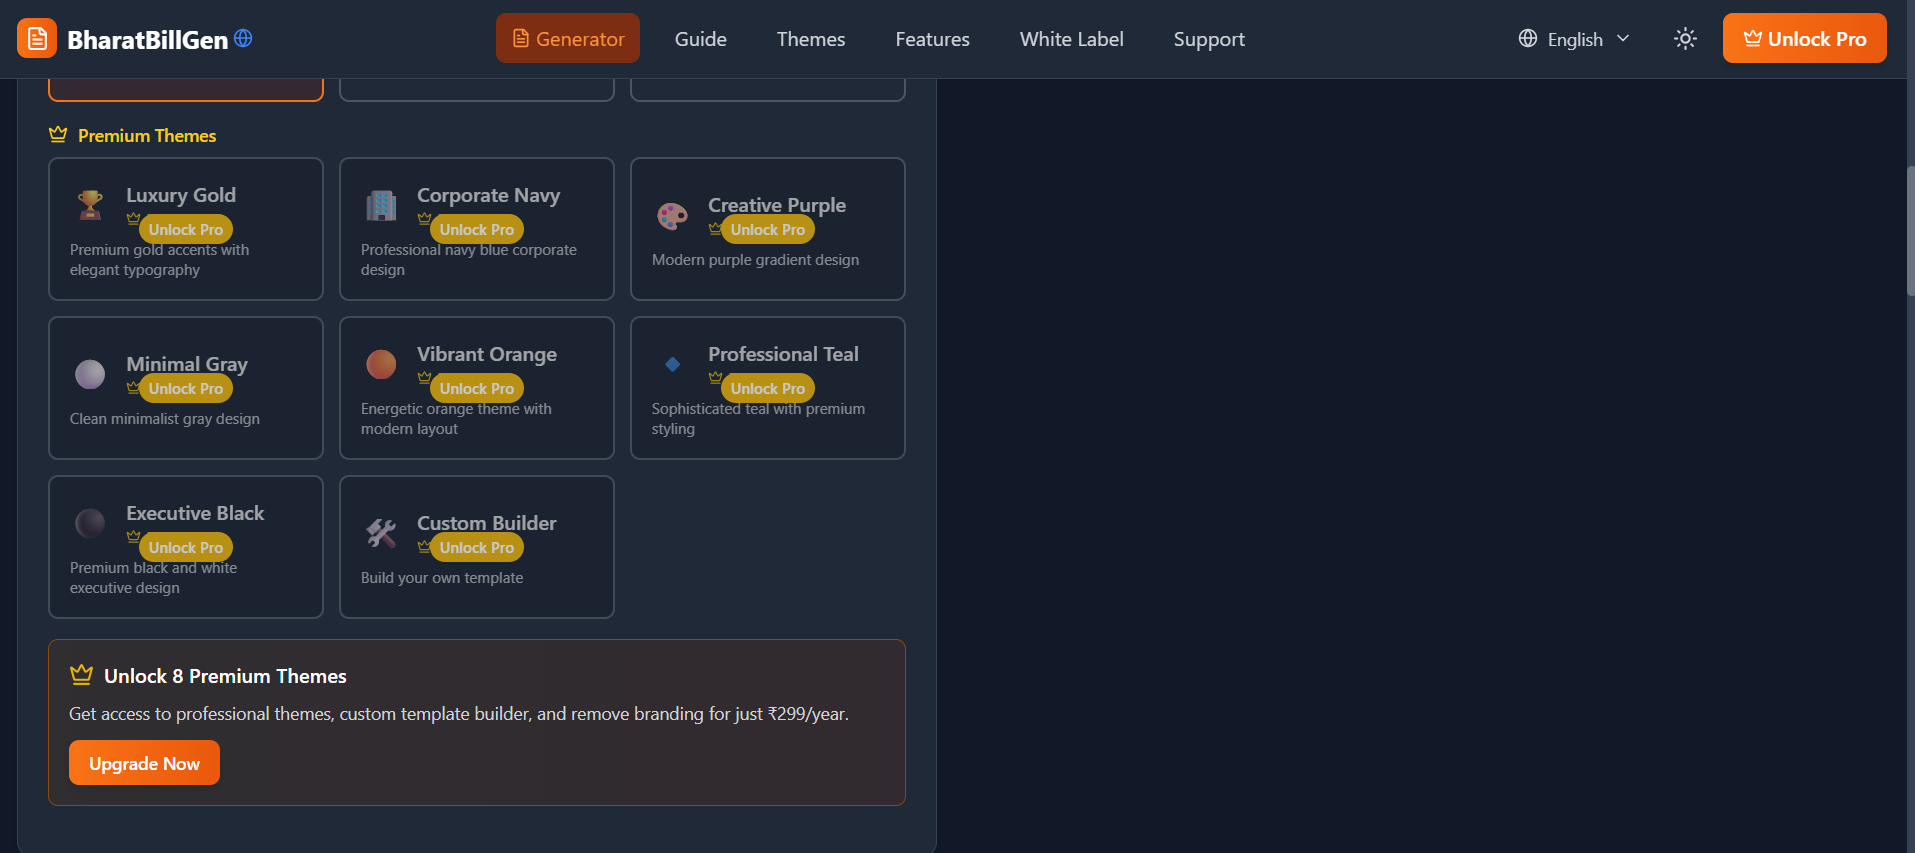The image size is (1915, 853).
Task: Click the Creative Purple palette icon
Action: click(x=672, y=215)
